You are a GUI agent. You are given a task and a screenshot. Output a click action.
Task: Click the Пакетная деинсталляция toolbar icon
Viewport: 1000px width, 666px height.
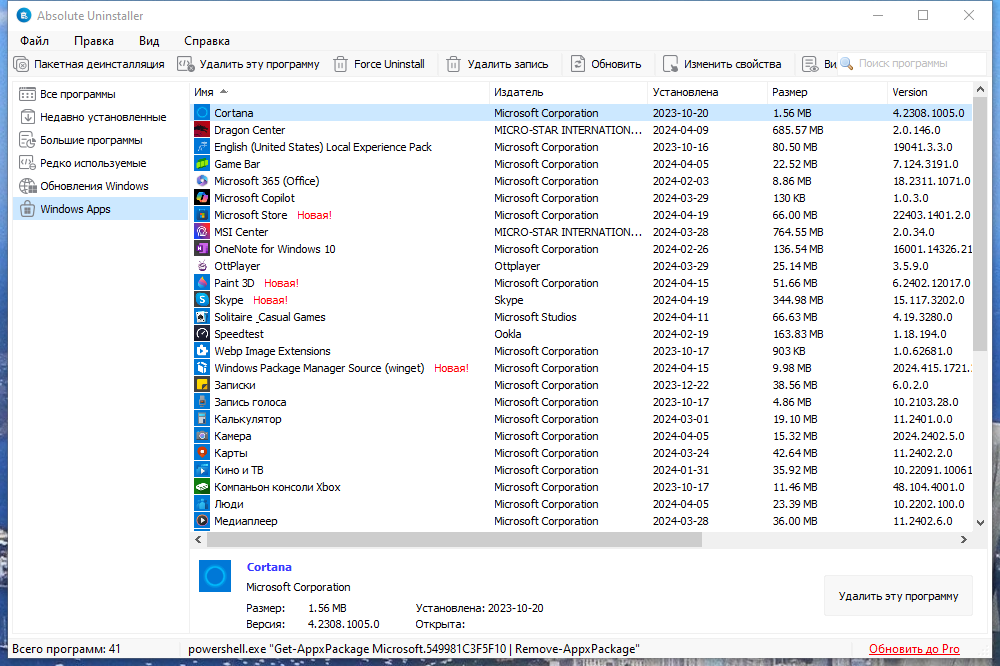[x=21, y=64]
